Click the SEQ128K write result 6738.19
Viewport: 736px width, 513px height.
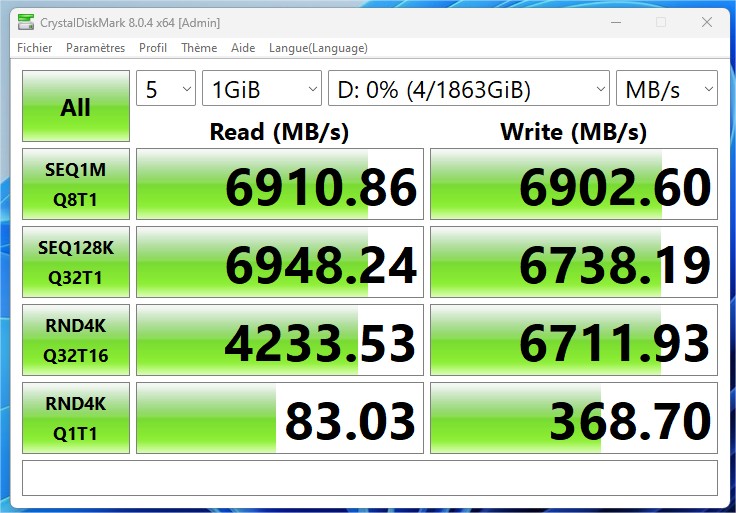574,262
